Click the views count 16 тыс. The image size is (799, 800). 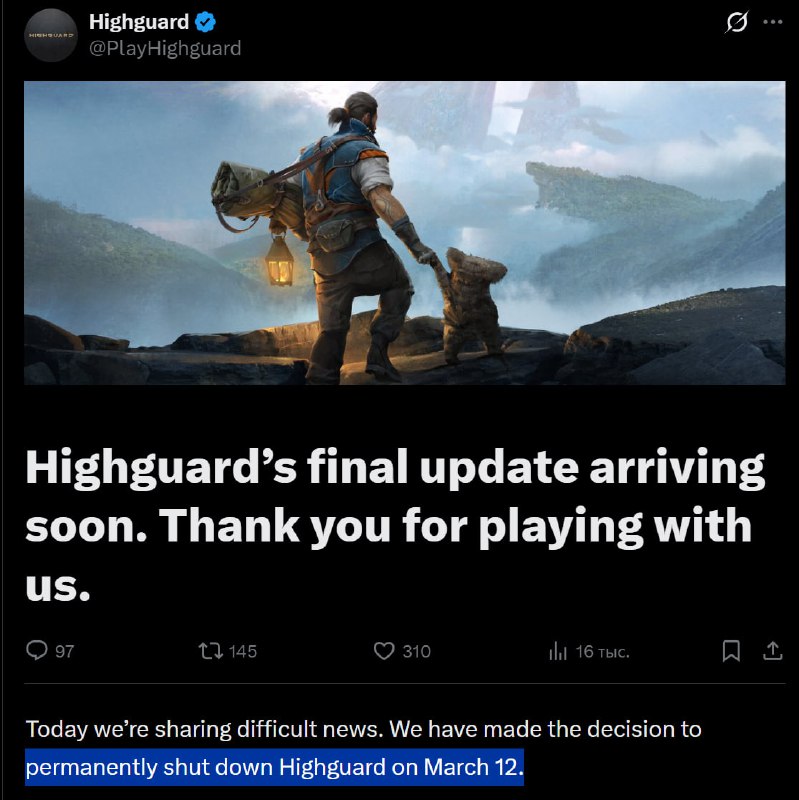603,652
